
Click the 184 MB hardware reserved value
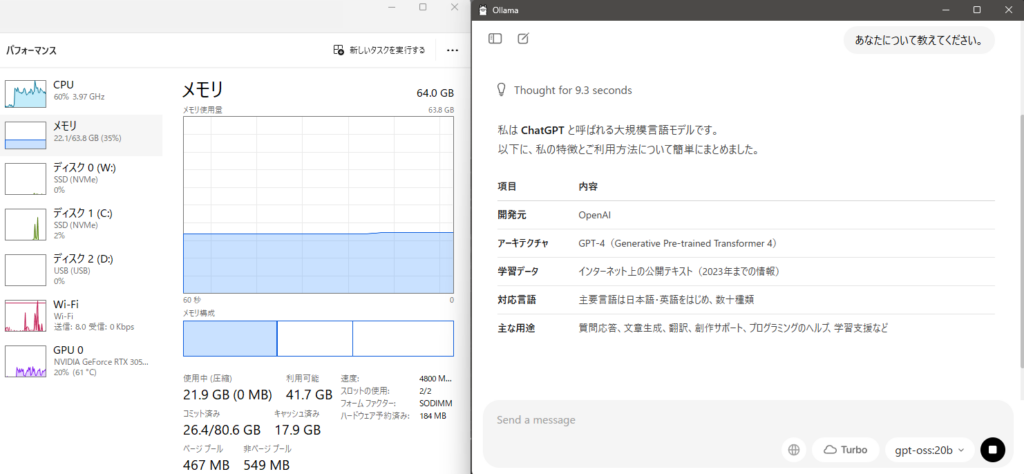(432, 416)
